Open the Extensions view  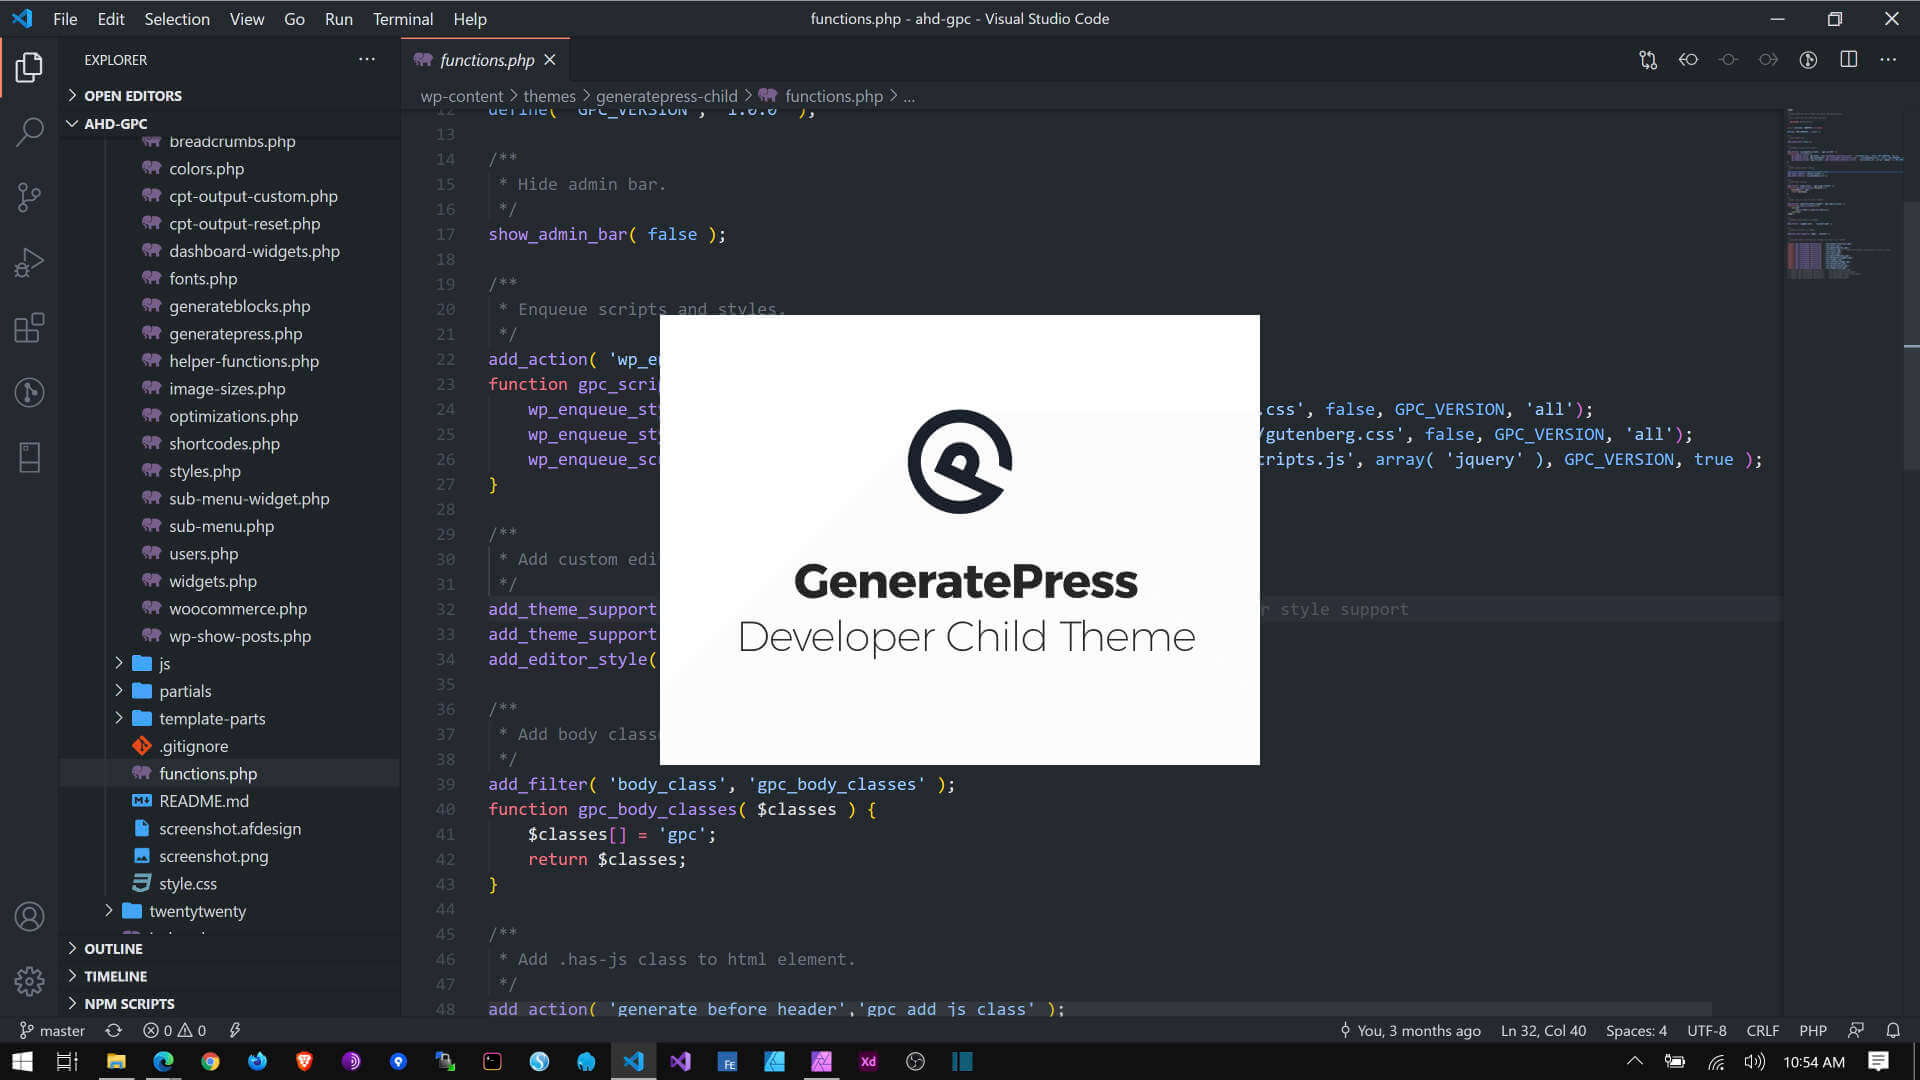coord(30,328)
